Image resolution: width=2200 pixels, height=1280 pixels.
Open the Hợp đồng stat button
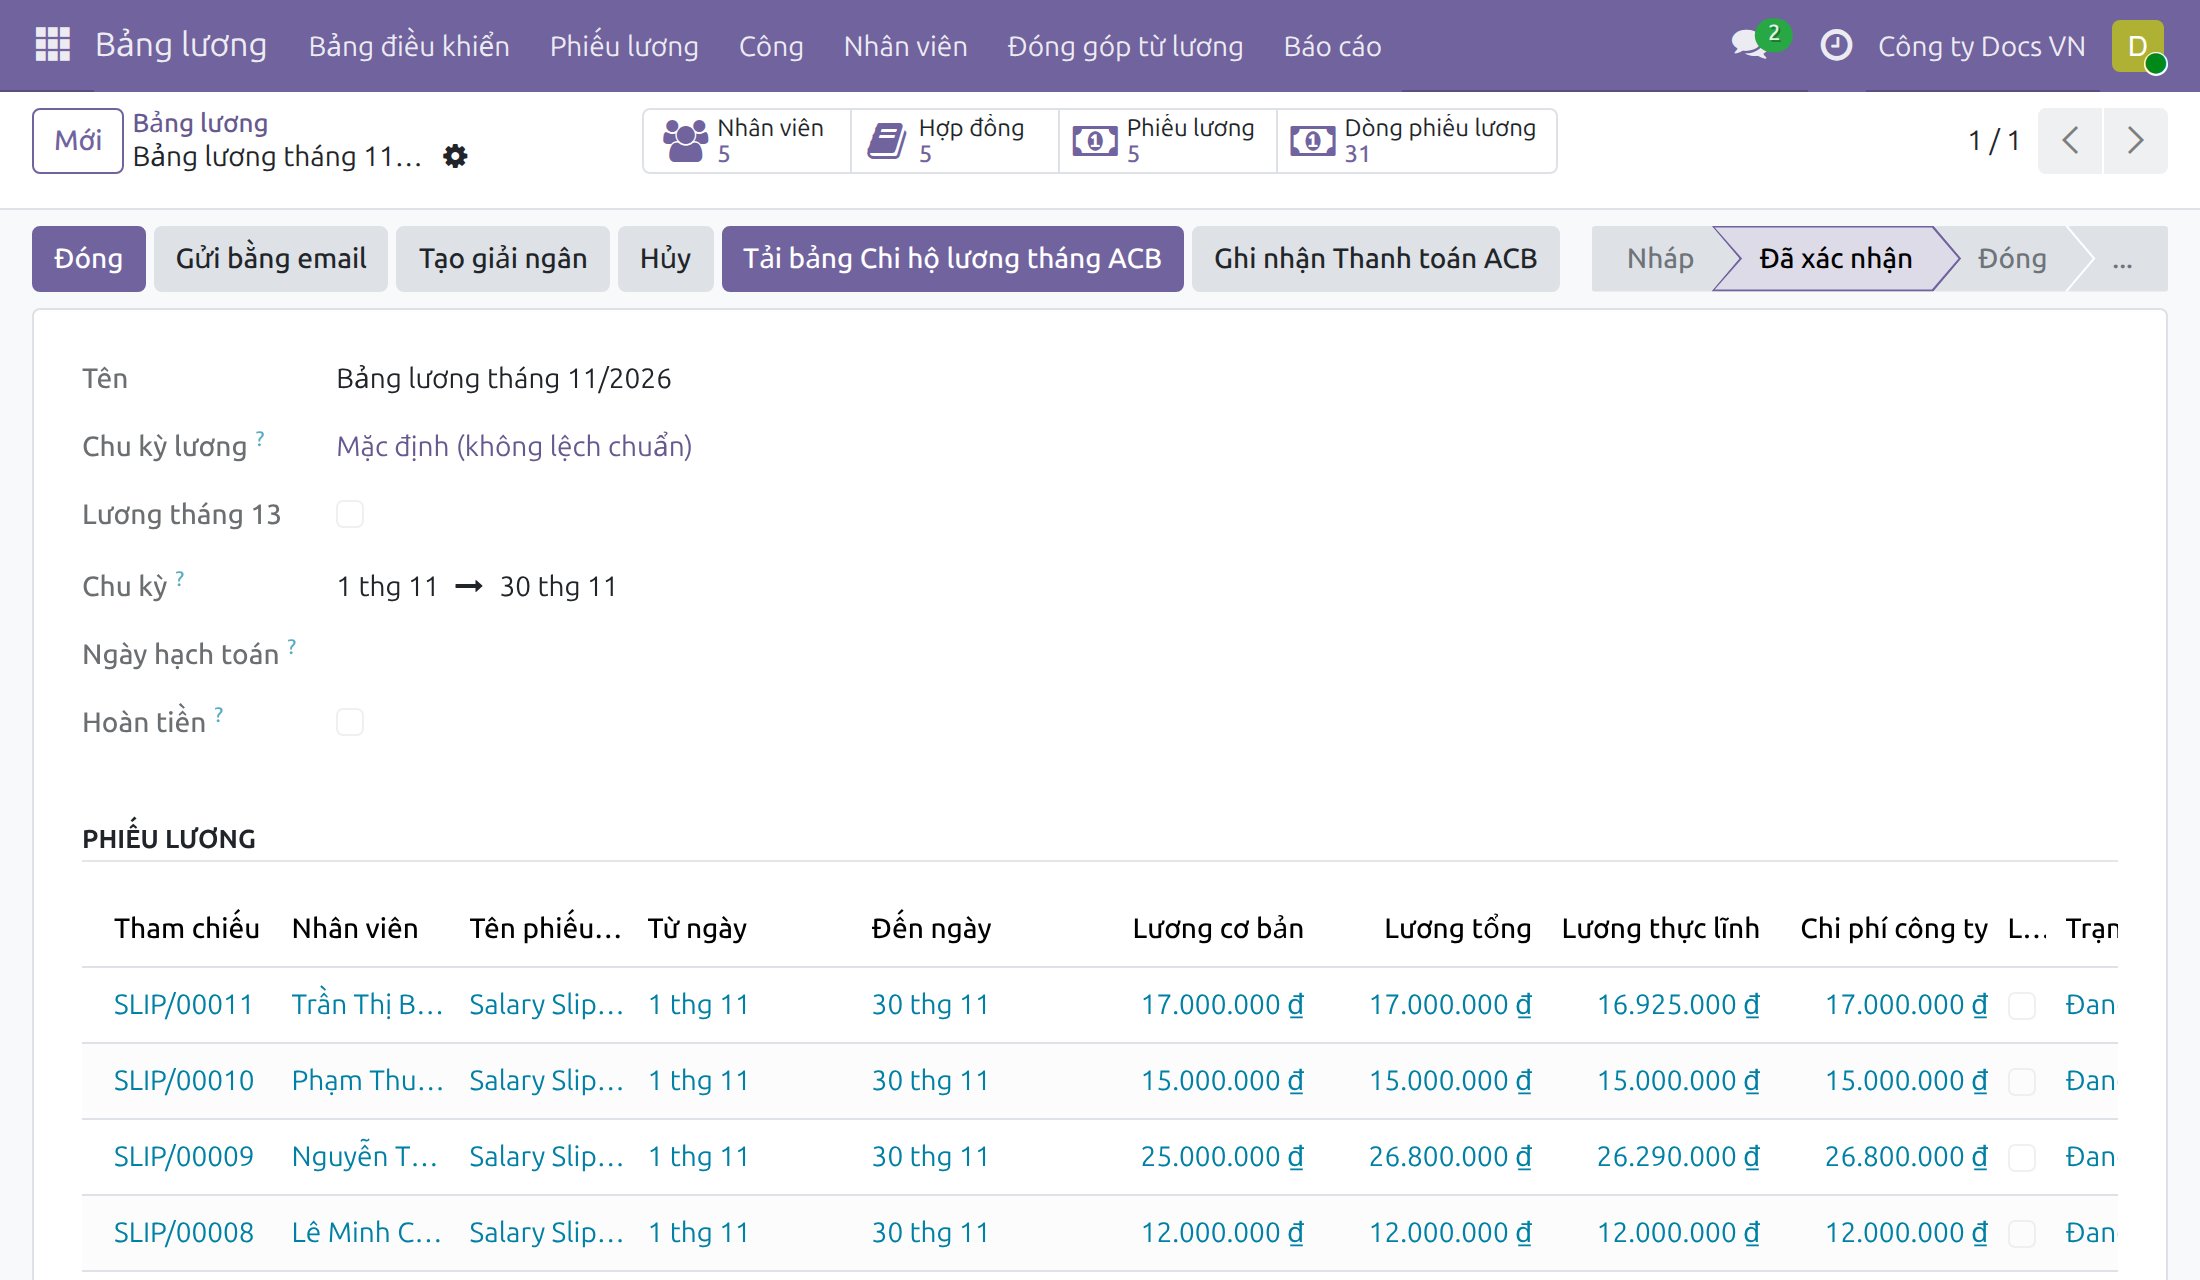[x=955, y=140]
